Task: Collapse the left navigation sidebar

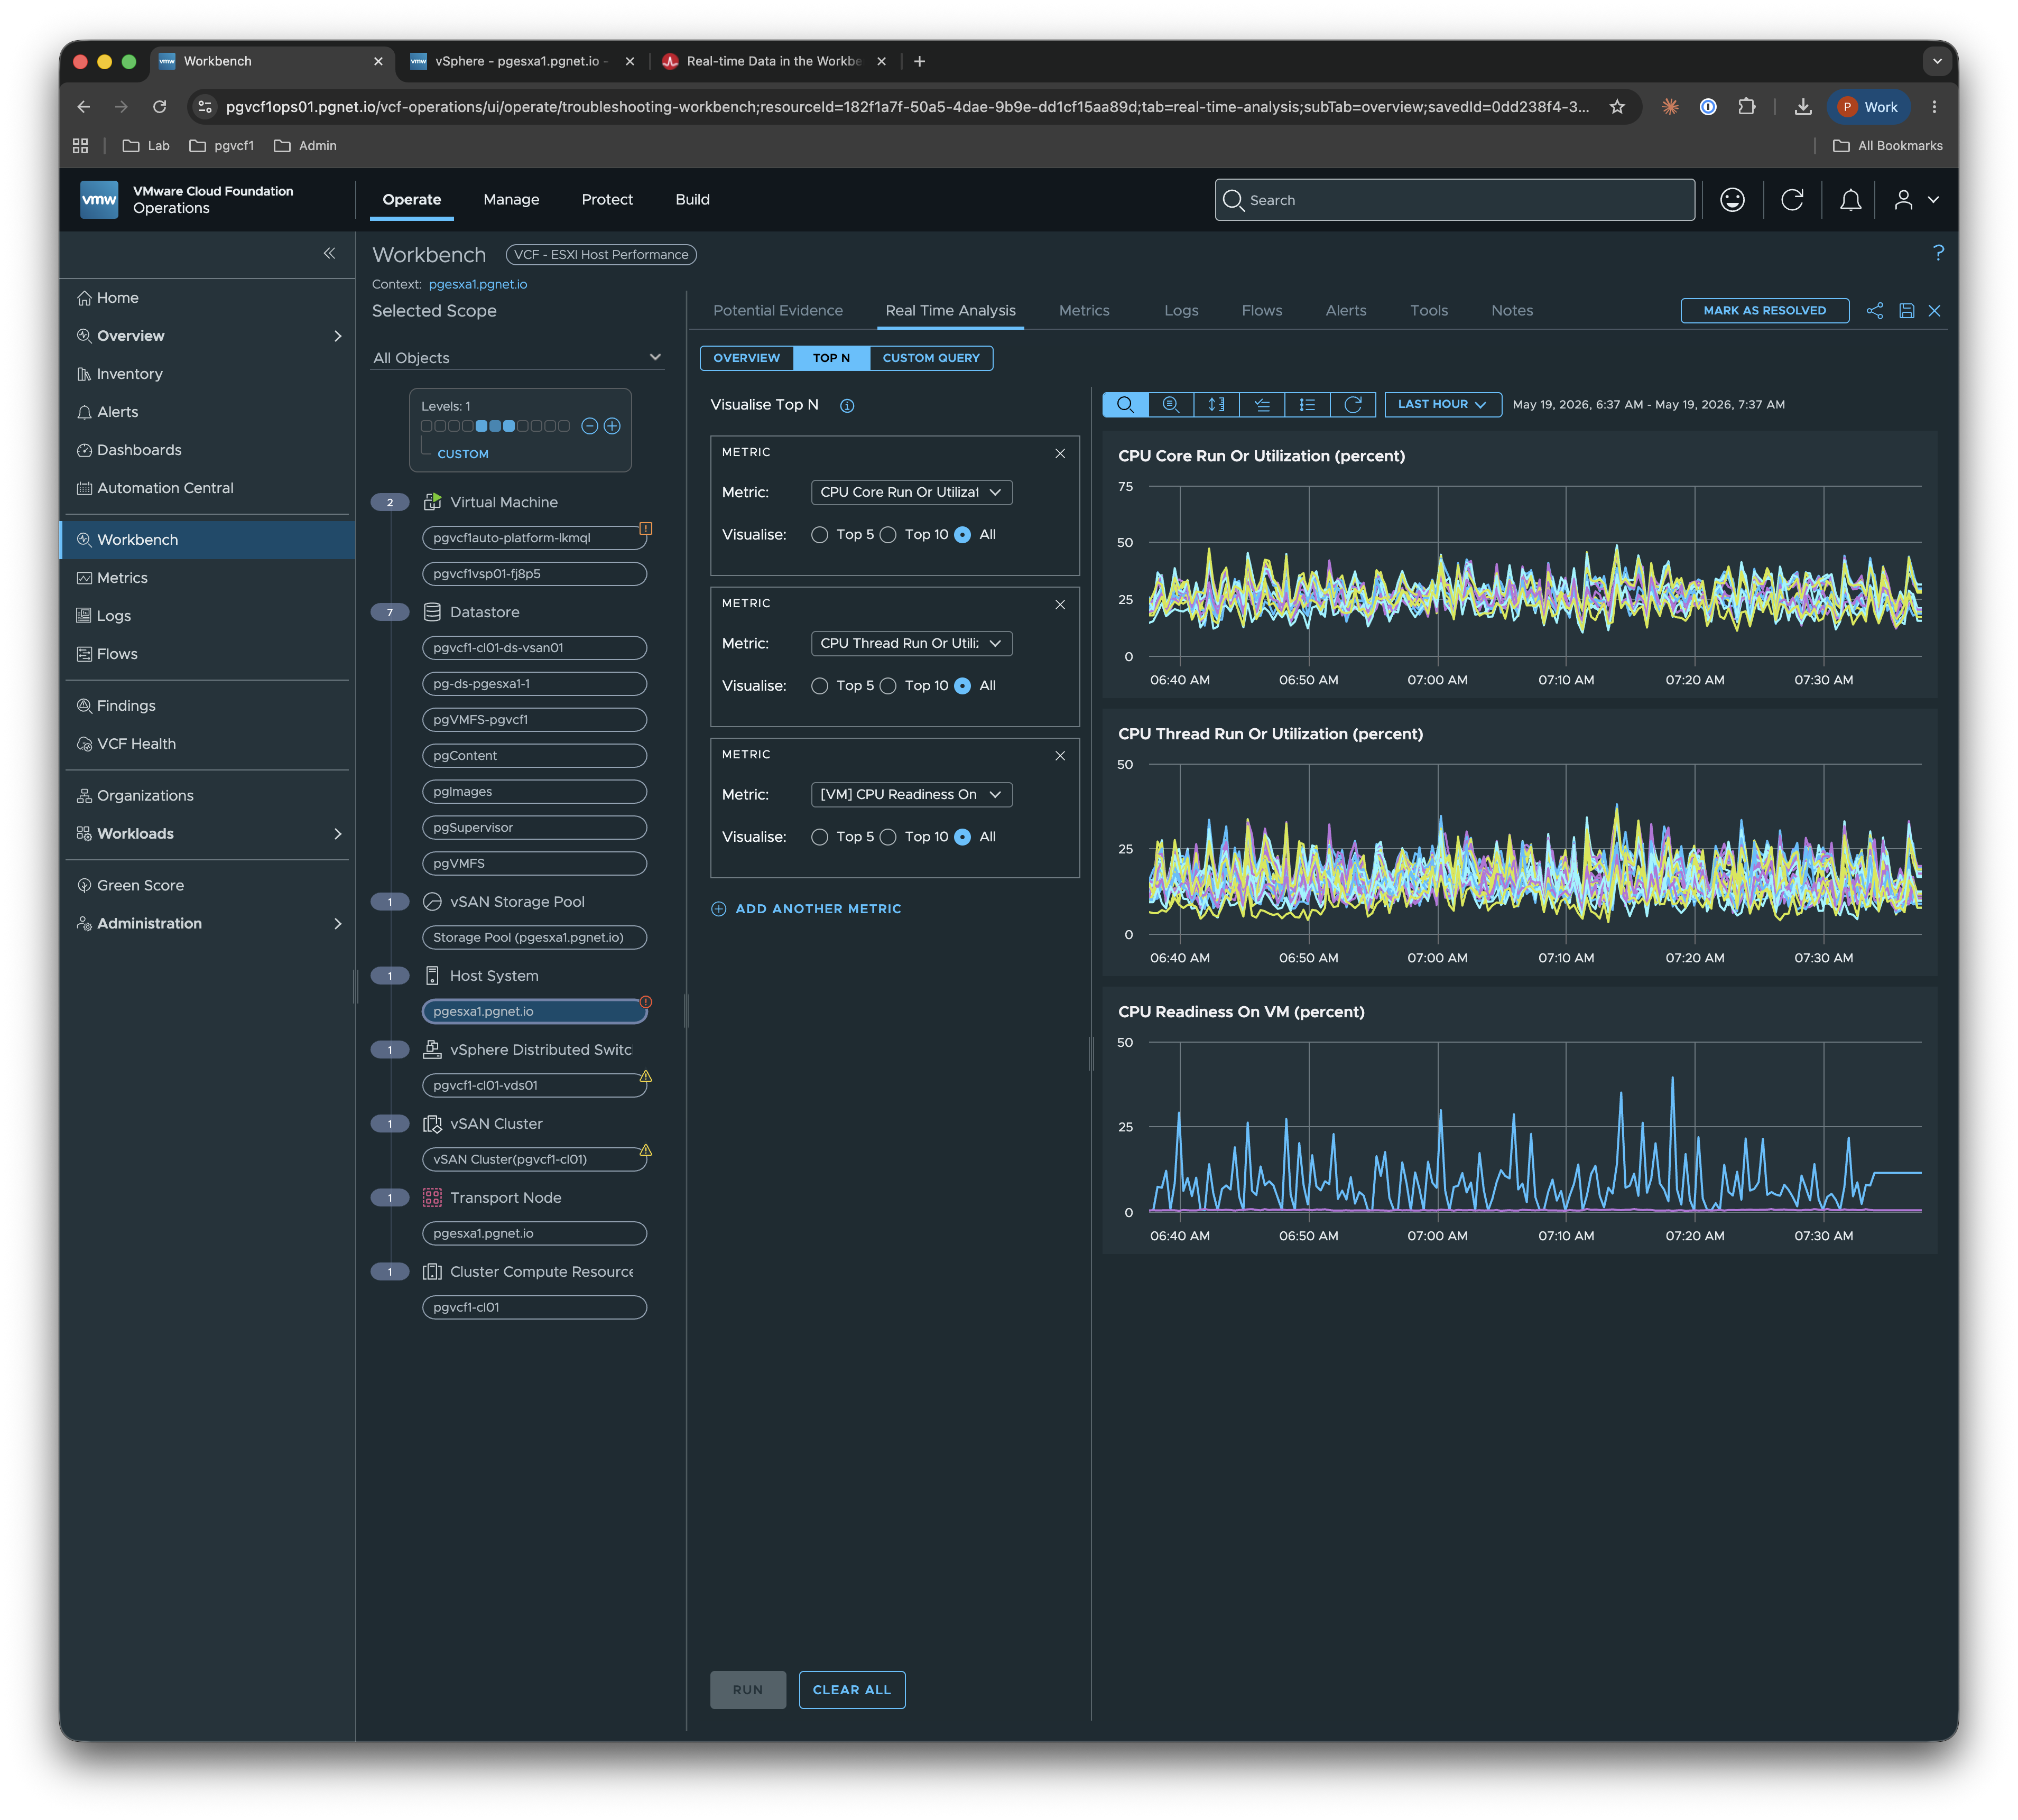Action: [x=329, y=254]
